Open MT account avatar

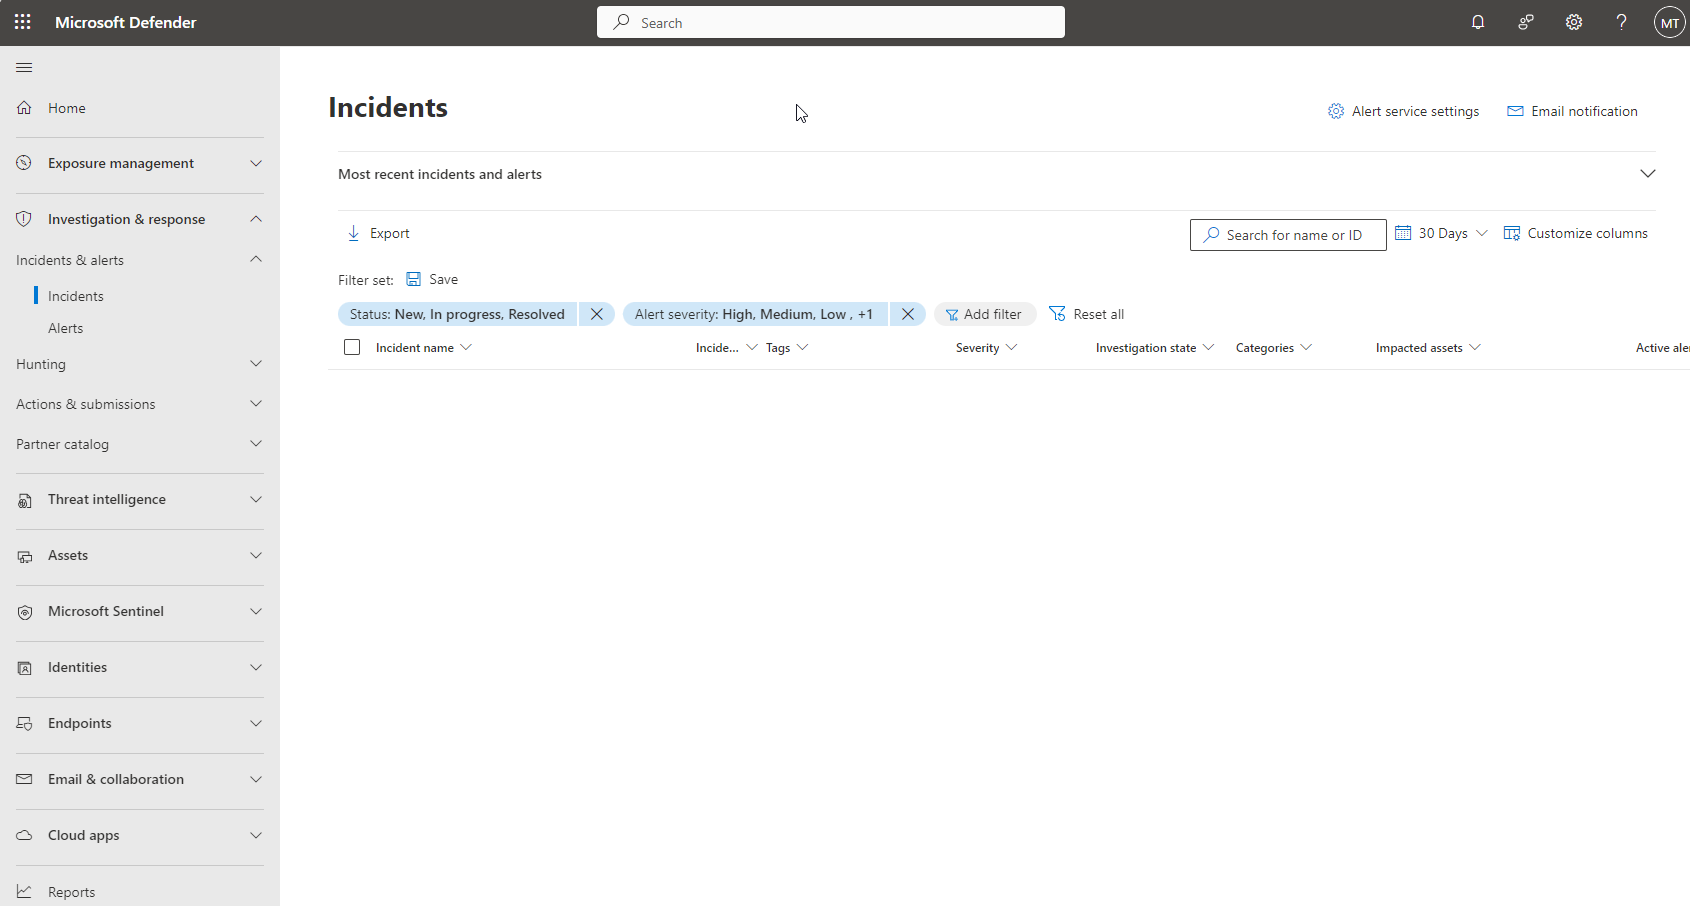(1670, 22)
